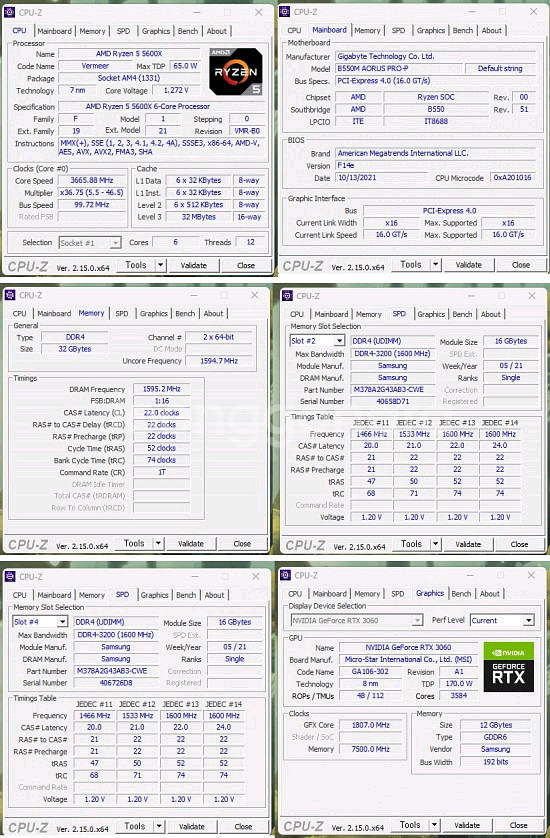
Task: Click Validate in the RTX 3060 window
Action: 467,825
